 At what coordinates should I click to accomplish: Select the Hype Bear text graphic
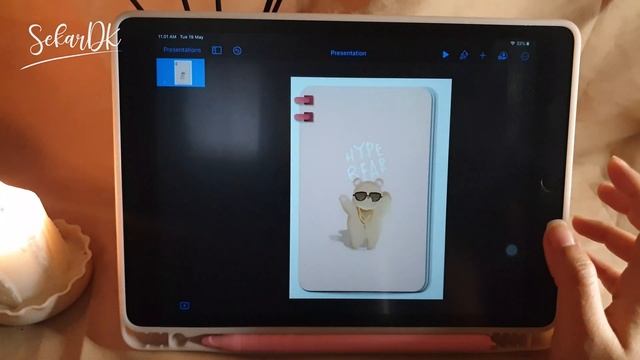(x=366, y=160)
